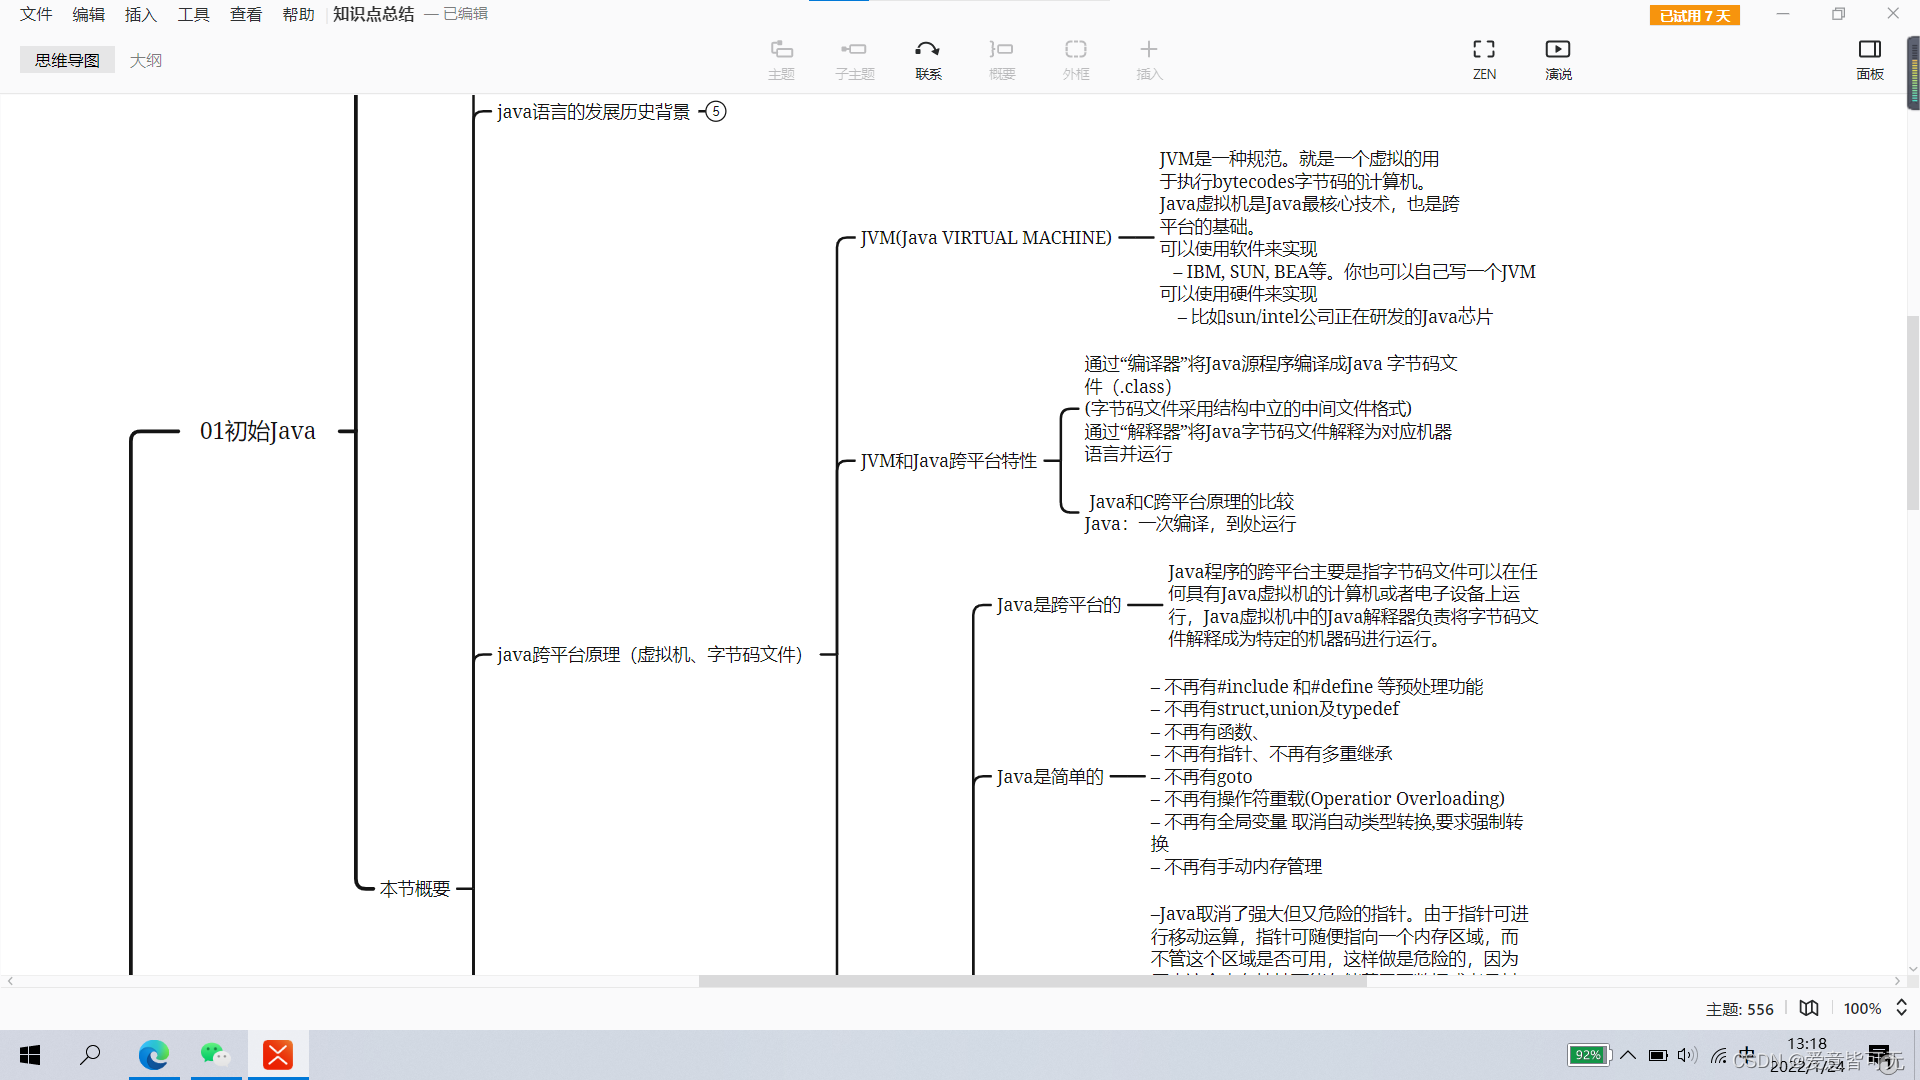Click XMind app icon in taskbar
1920x1080 pixels.
pos(278,1055)
